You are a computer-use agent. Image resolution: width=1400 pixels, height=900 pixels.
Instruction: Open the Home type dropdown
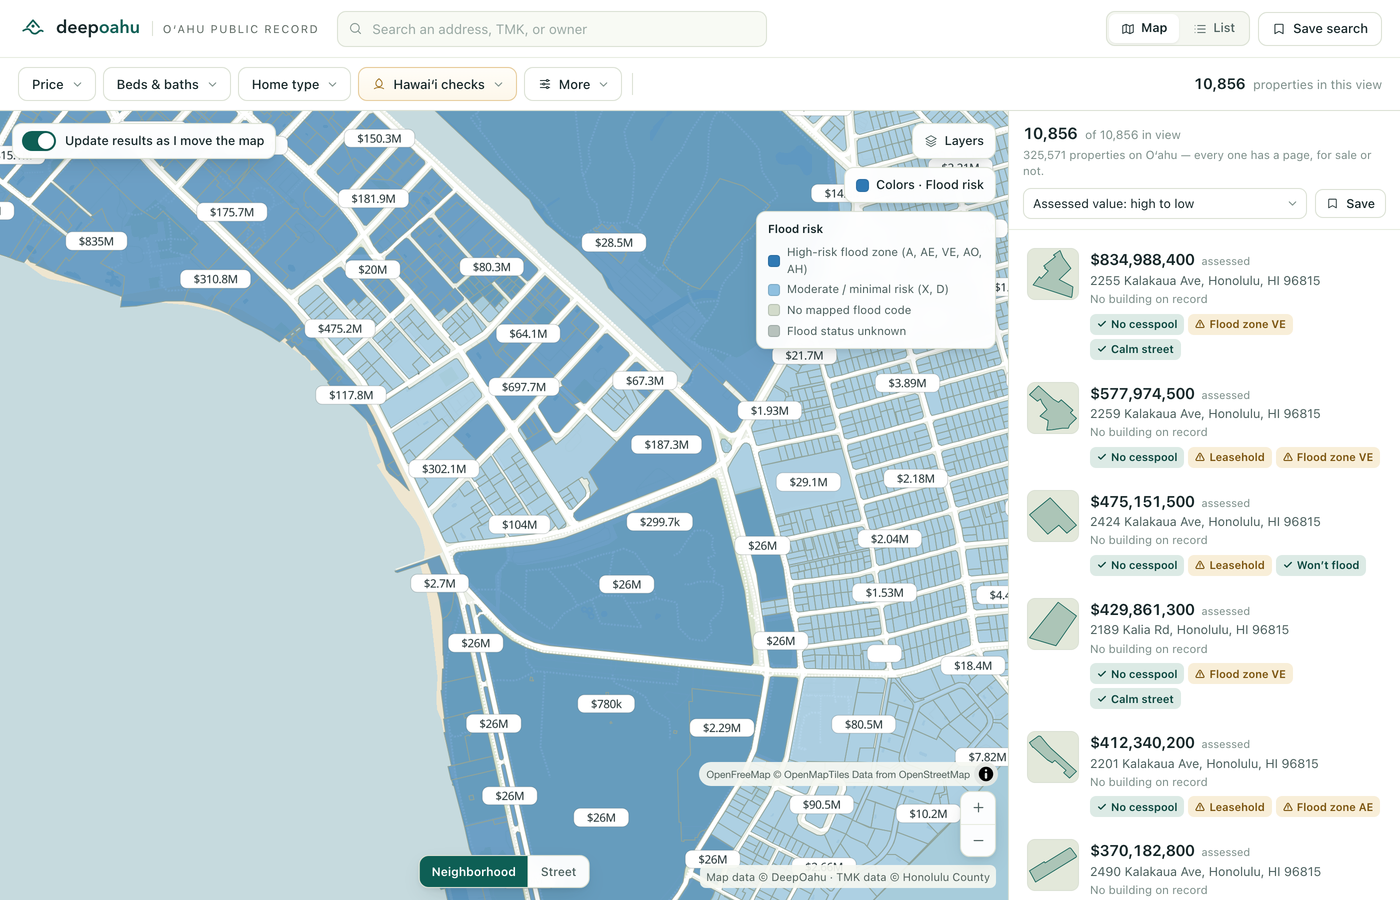[294, 84]
